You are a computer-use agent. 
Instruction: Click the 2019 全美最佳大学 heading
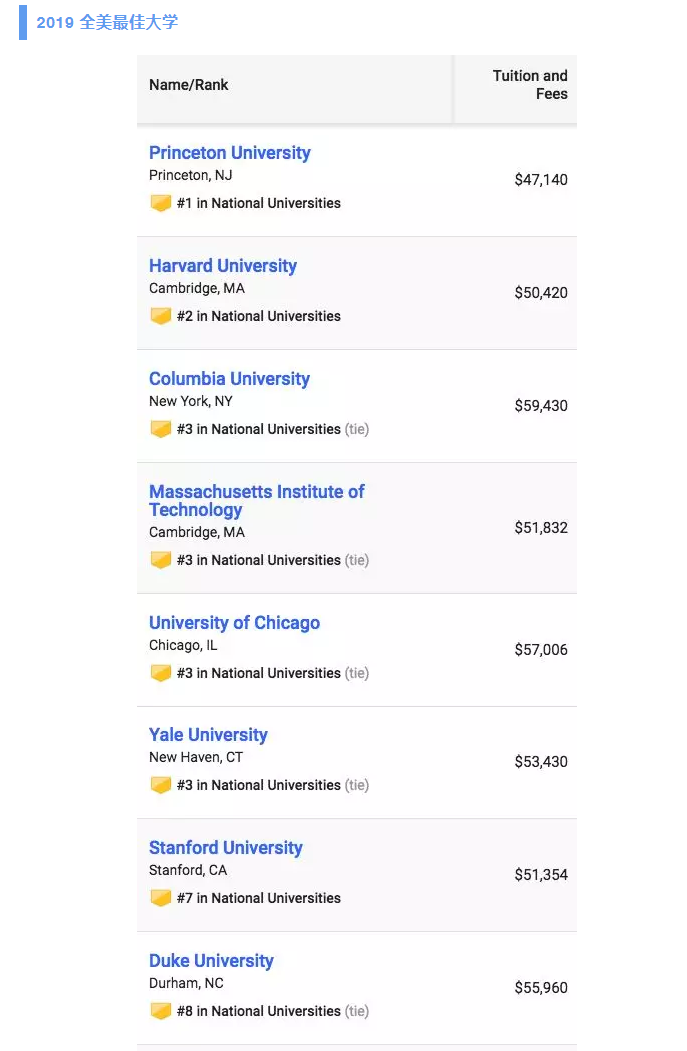point(107,22)
